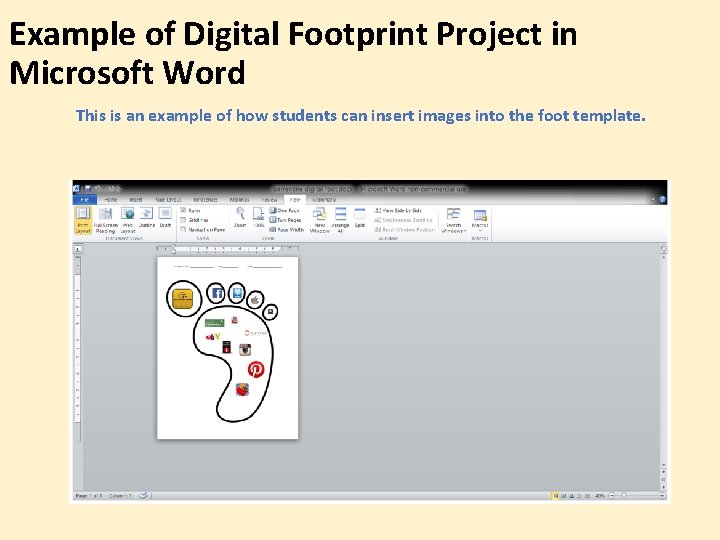720x540 pixels.
Task: Click the zoom in plus button
Action: click(662, 496)
